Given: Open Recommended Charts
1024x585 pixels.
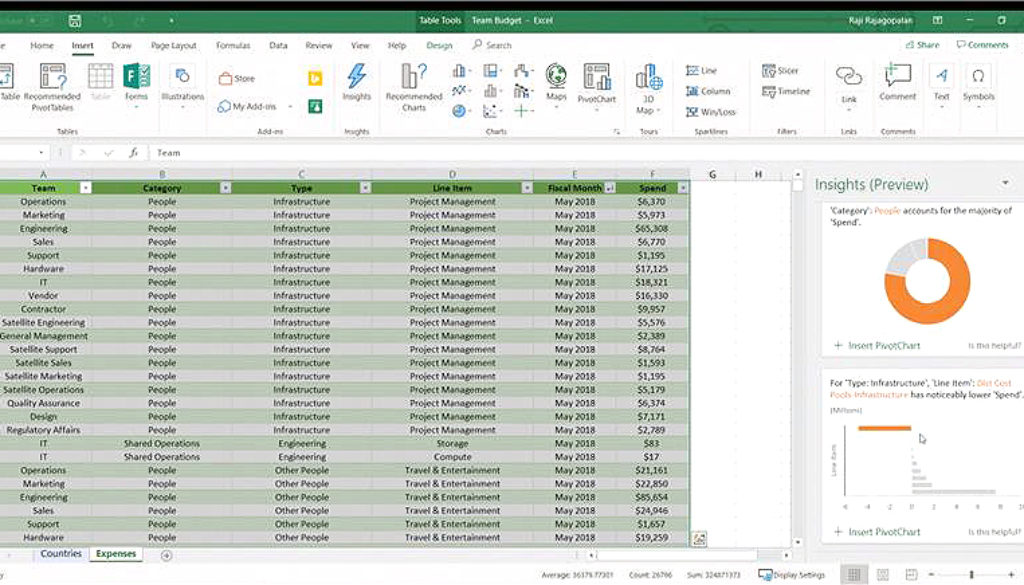Looking at the screenshot, I should coord(413,87).
